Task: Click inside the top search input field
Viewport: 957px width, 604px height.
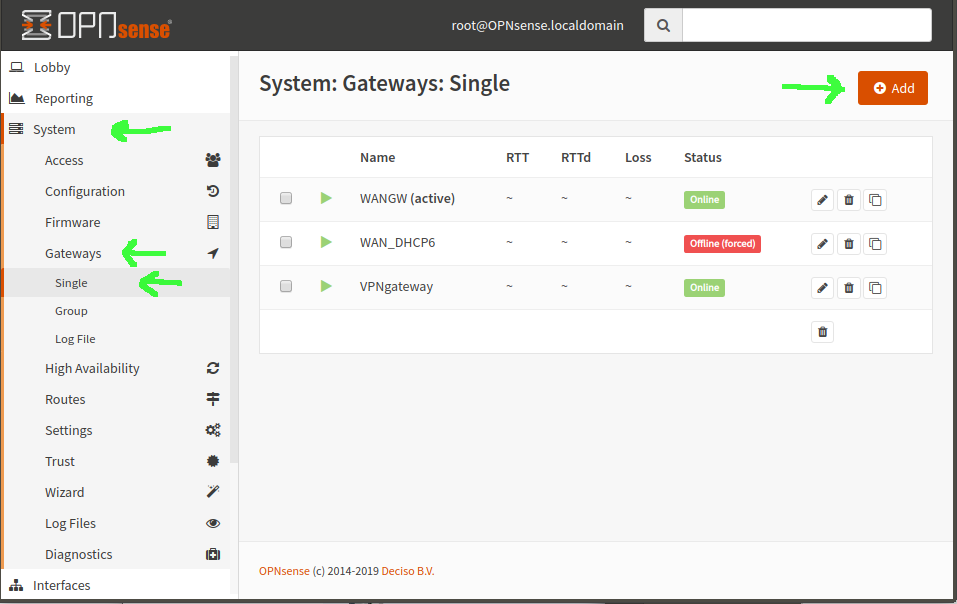Action: pyautogui.click(x=806, y=24)
